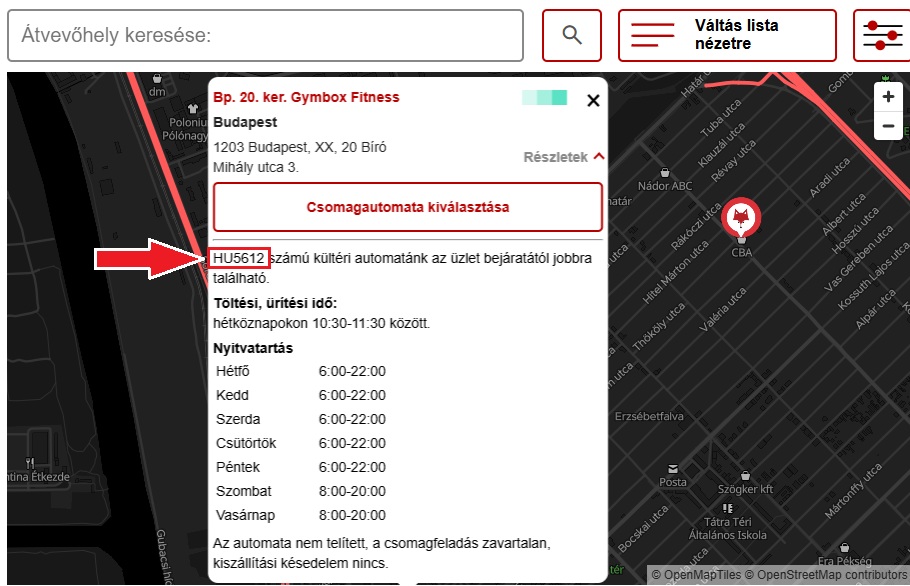Zoom in the map with plus button
The image size is (910, 586).
click(888, 97)
